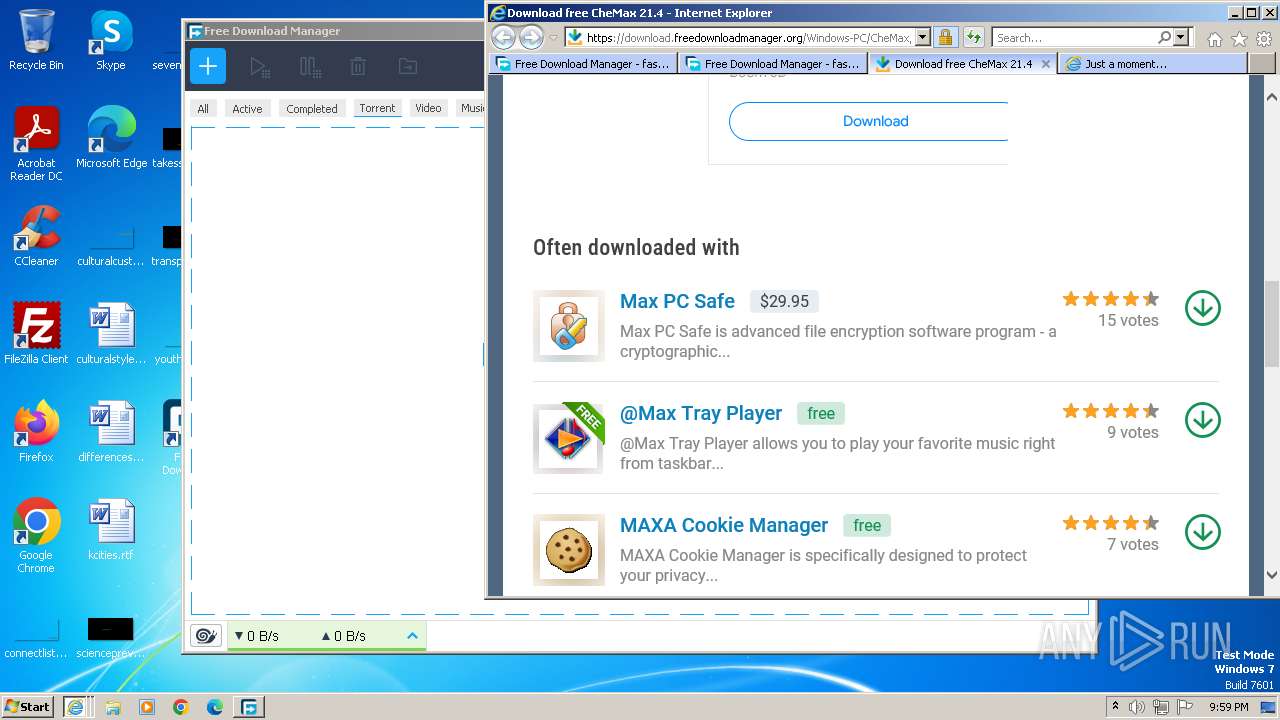Click the Download button for CheMax
1280x720 pixels.
coord(868,121)
